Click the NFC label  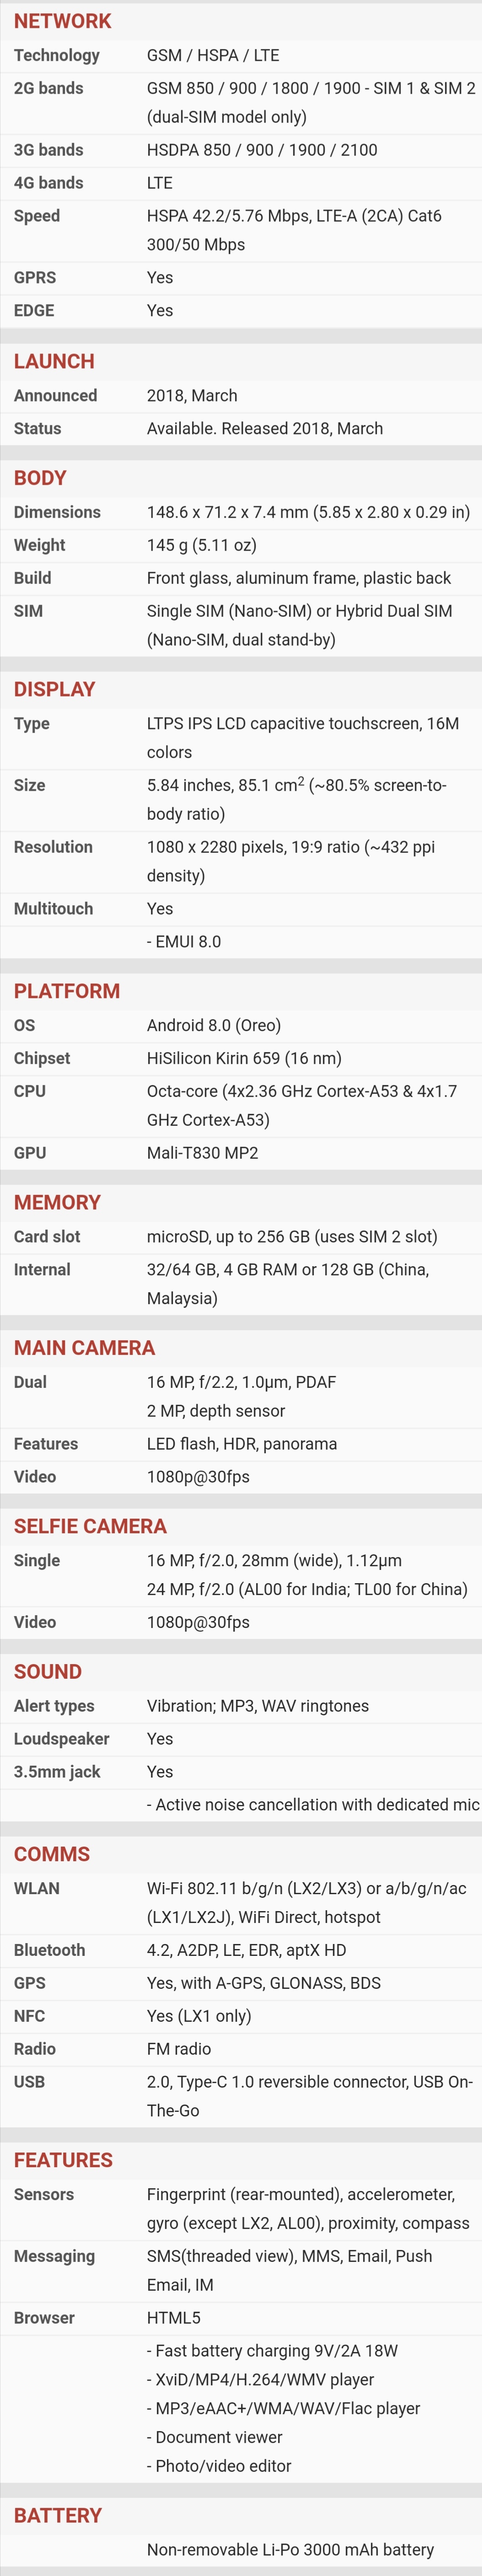click(29, 2016)
